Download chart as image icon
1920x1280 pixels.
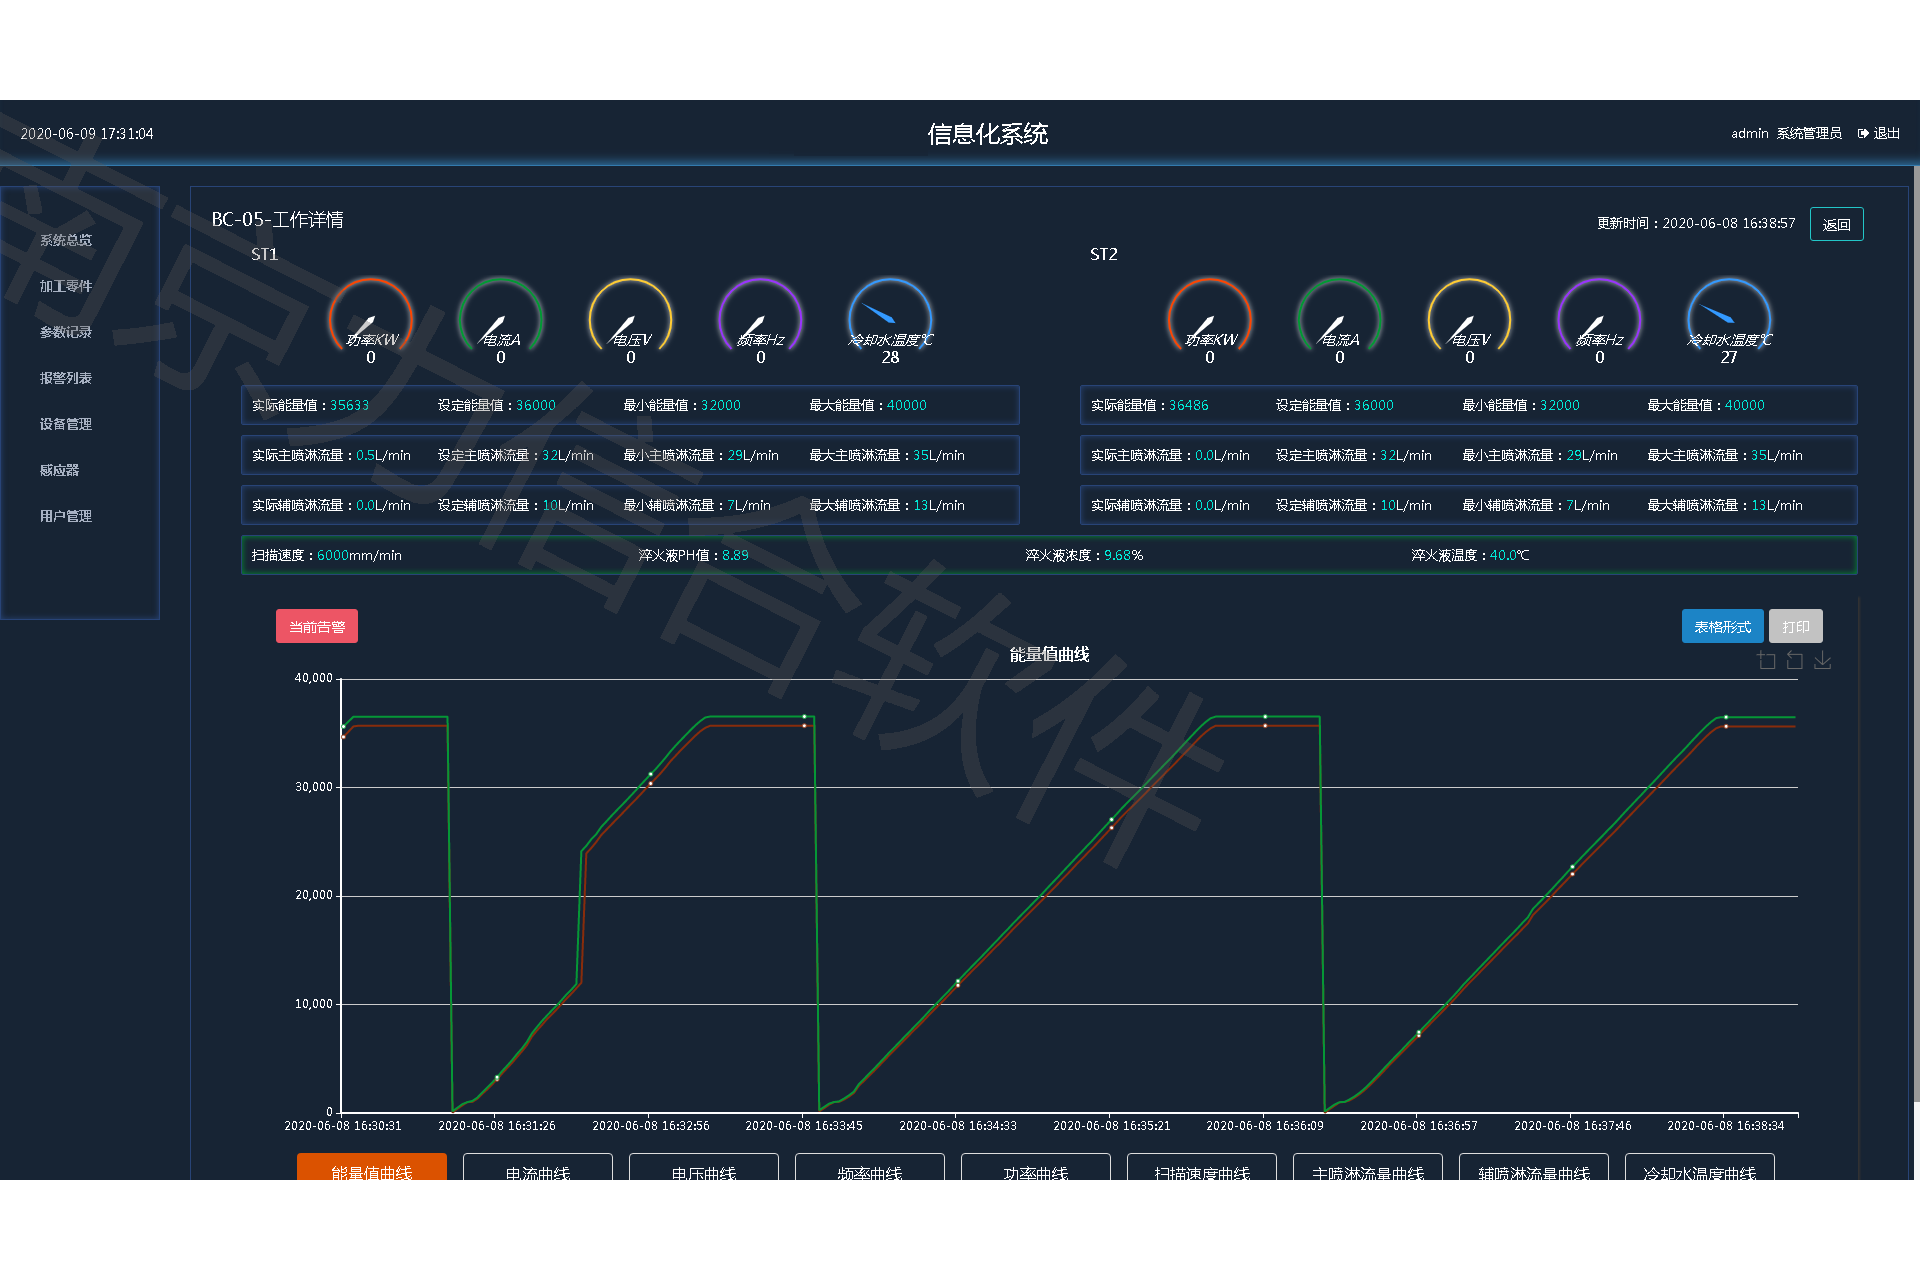1822,661
